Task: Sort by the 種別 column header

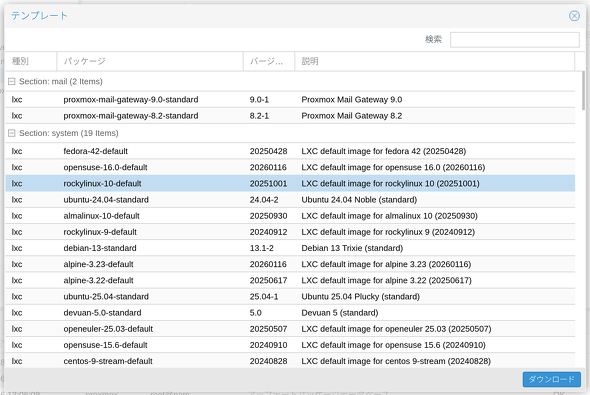Action: pos(31,61)
